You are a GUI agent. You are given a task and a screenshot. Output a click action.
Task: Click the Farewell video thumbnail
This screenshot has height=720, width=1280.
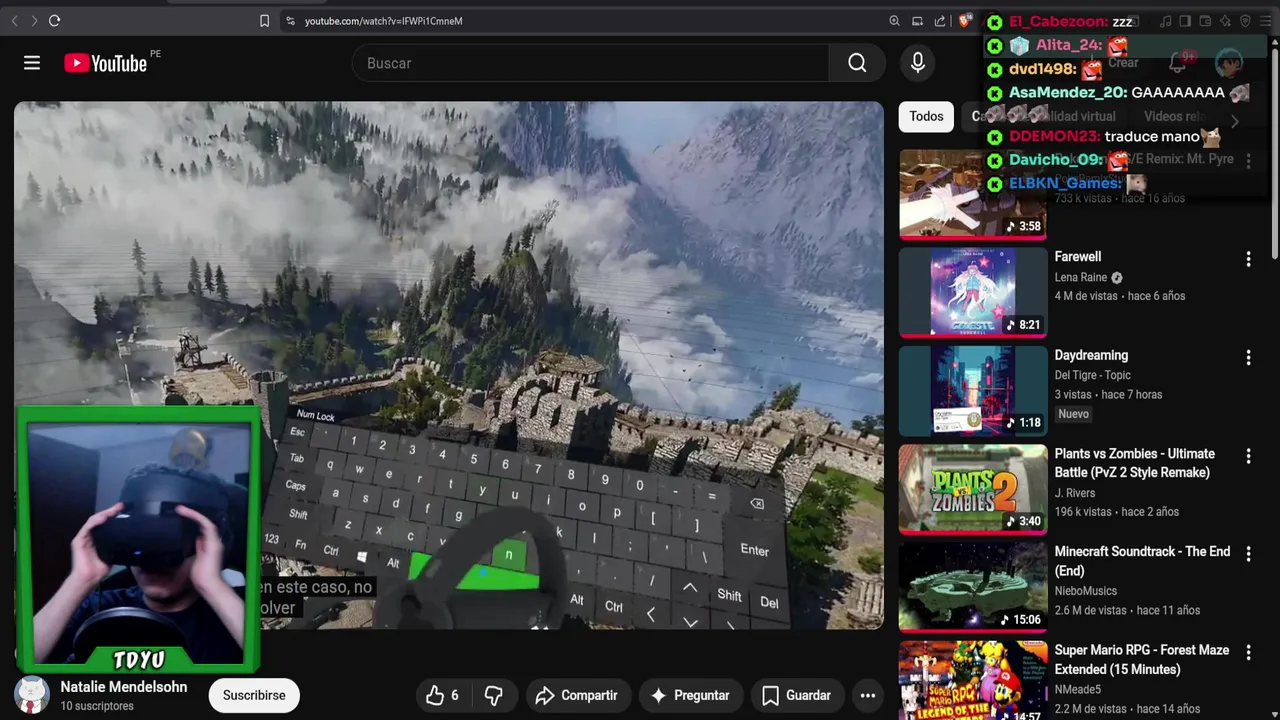[x=973, y=291]
